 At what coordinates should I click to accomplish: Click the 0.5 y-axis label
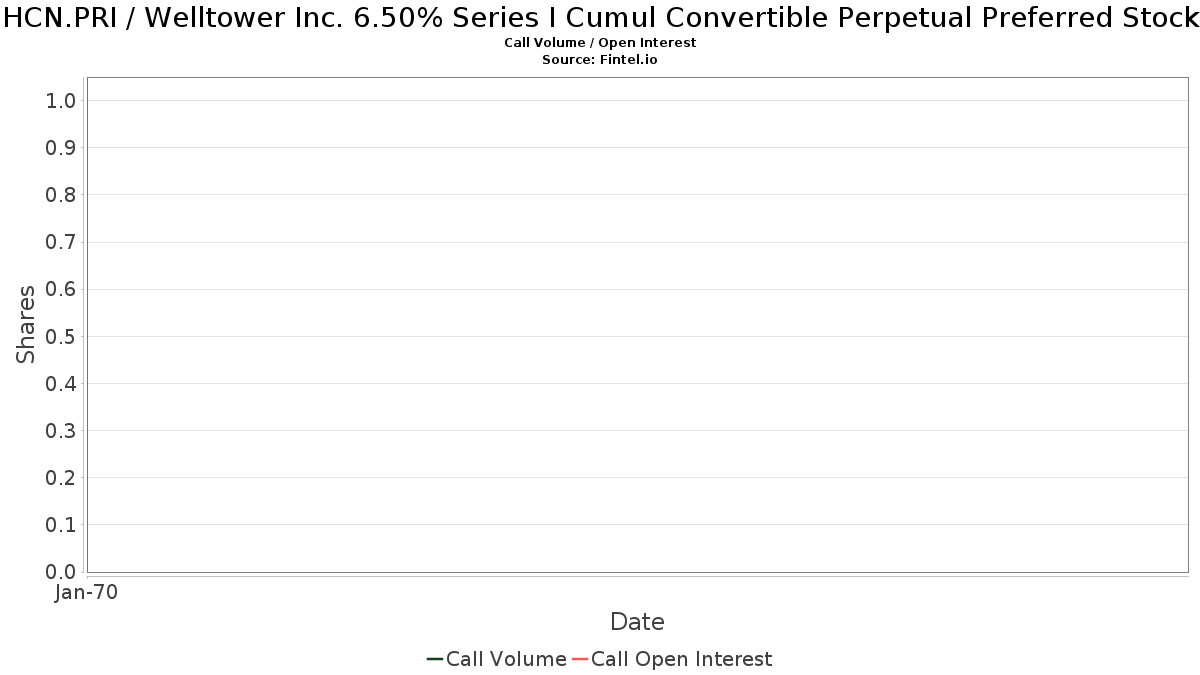[61, 337]
